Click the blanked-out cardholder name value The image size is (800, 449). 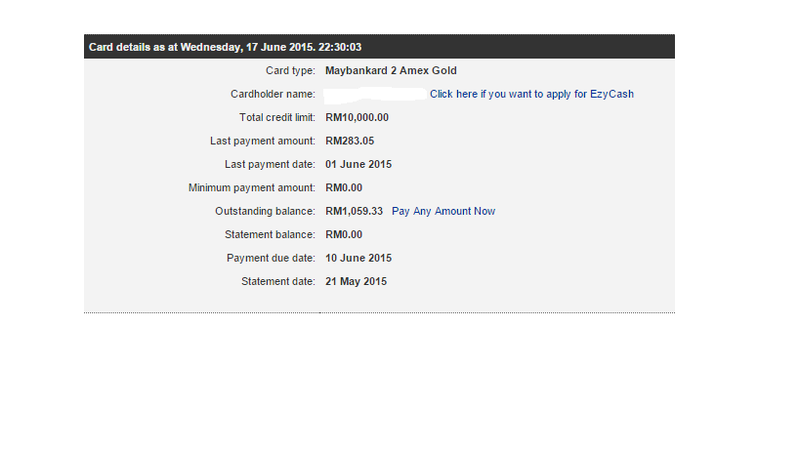[374, 94]
